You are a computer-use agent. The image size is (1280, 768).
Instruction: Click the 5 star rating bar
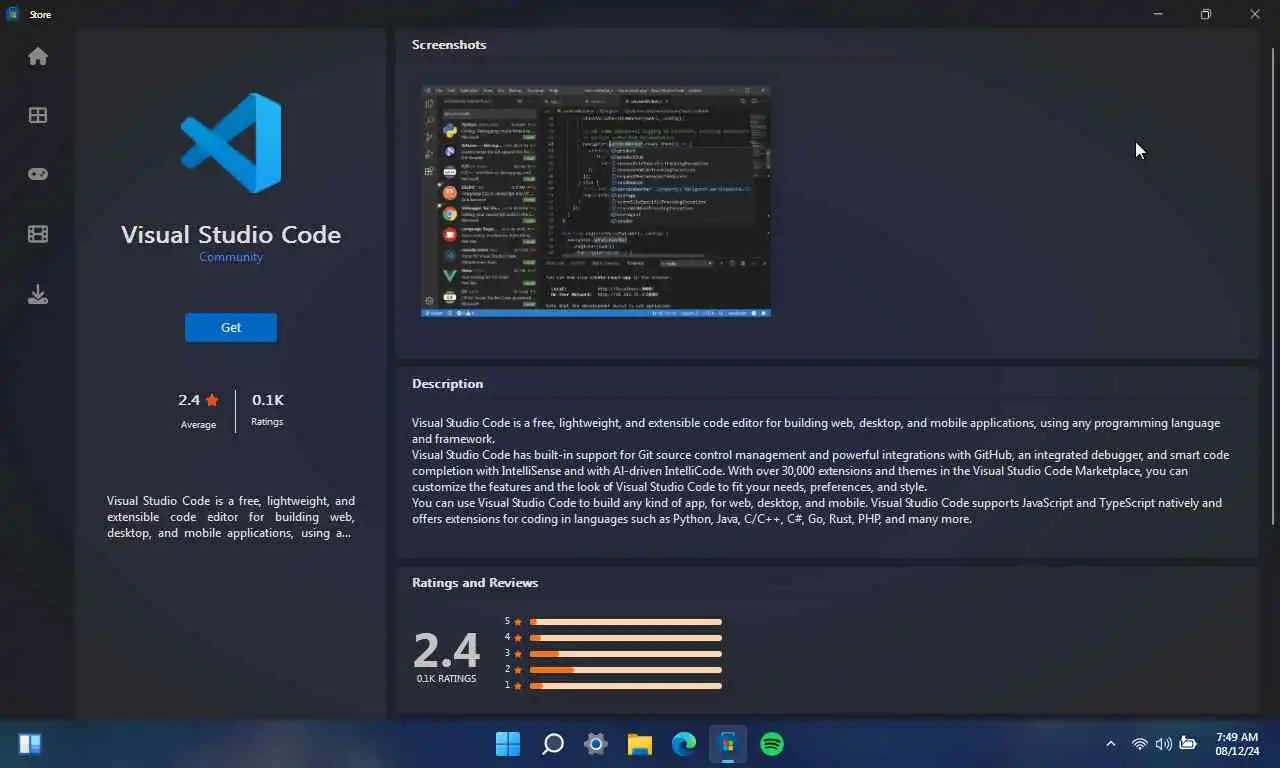click(x=625, y=622)
